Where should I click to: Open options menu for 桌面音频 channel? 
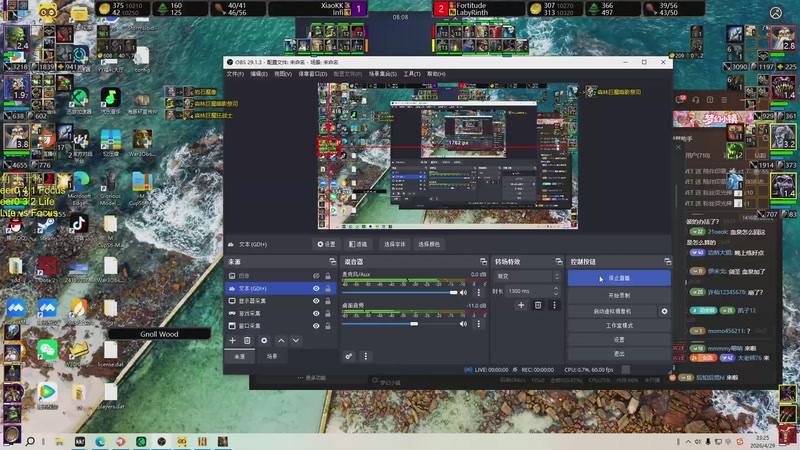click(479, 323)
